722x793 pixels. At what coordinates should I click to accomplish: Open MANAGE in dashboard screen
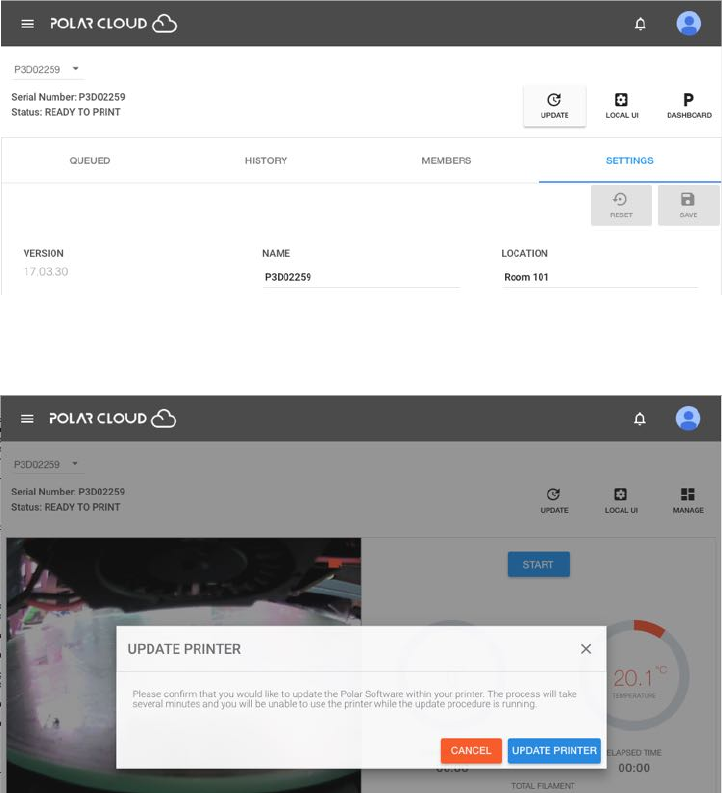(x=688, y=501)
